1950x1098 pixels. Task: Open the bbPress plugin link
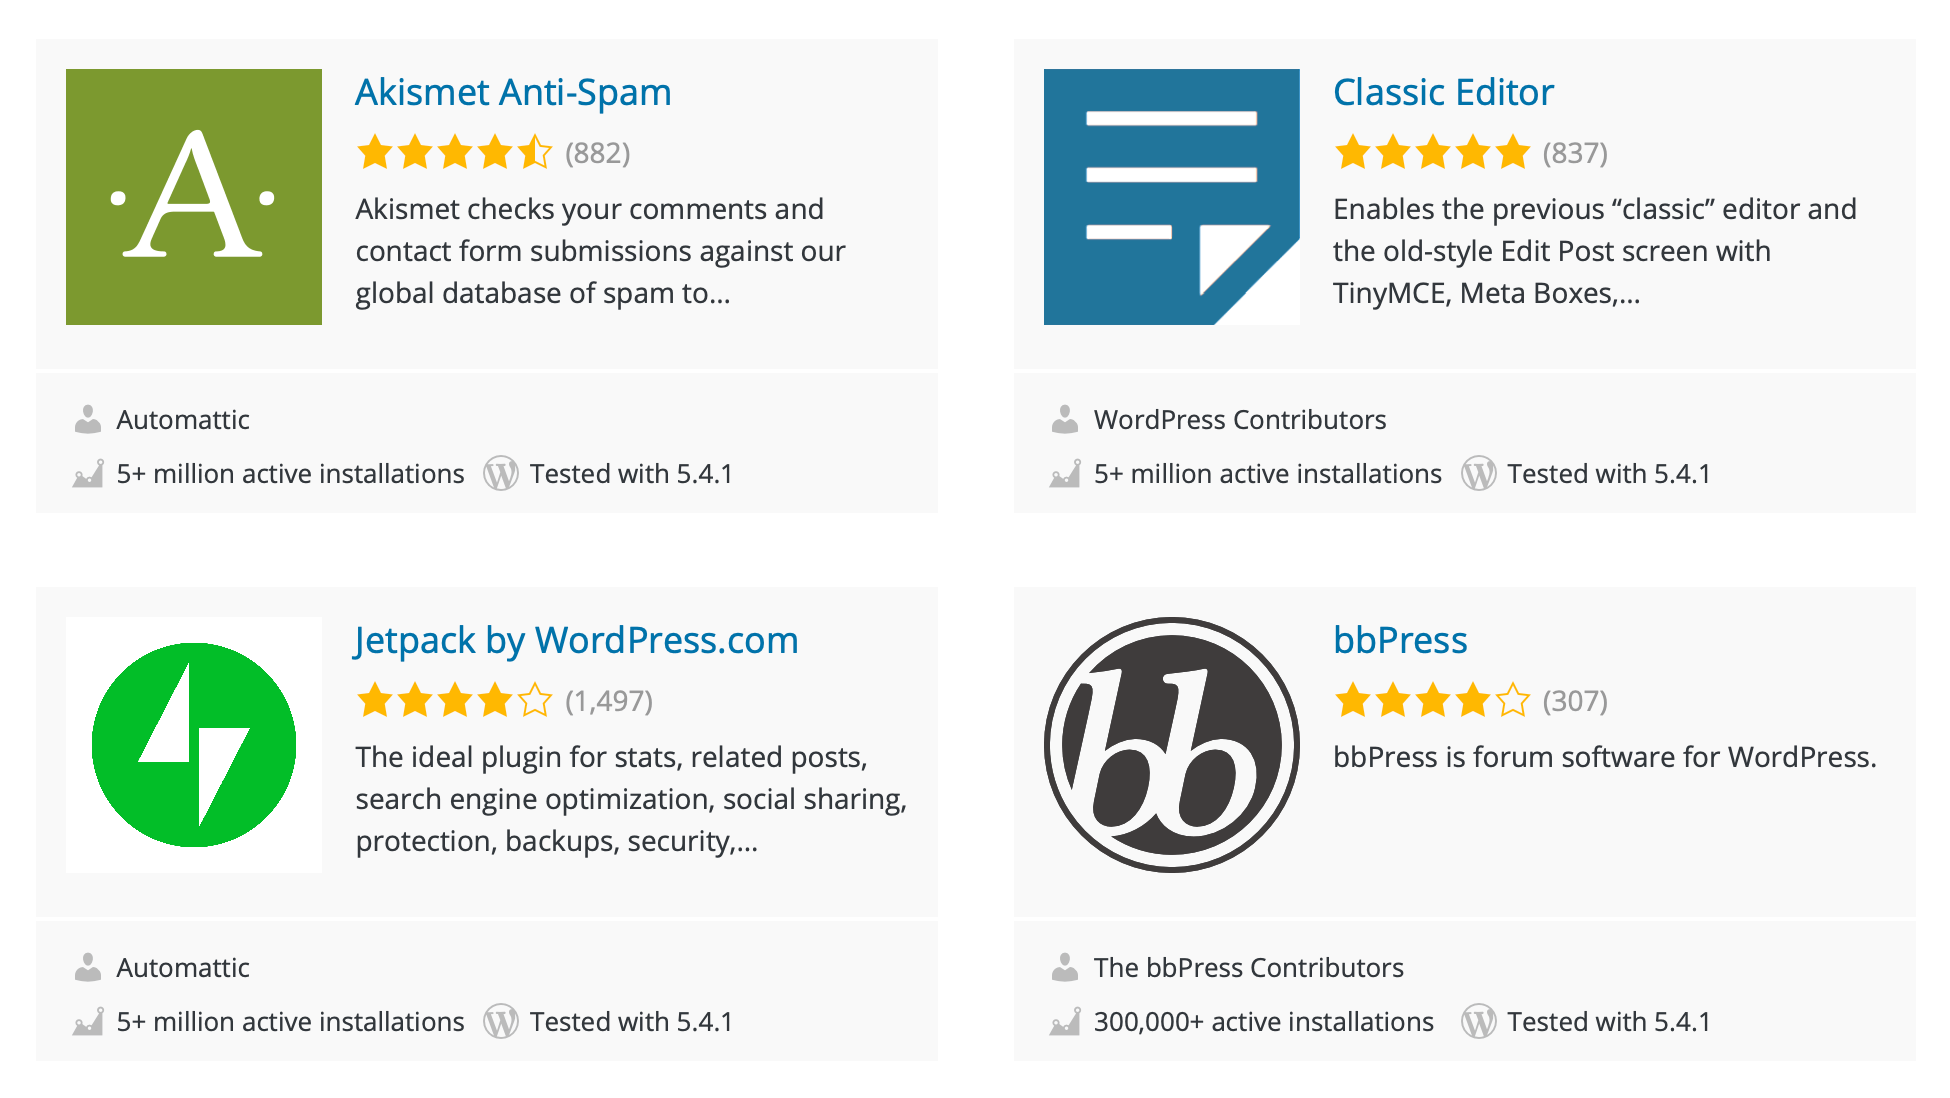tap(1400, 640)
